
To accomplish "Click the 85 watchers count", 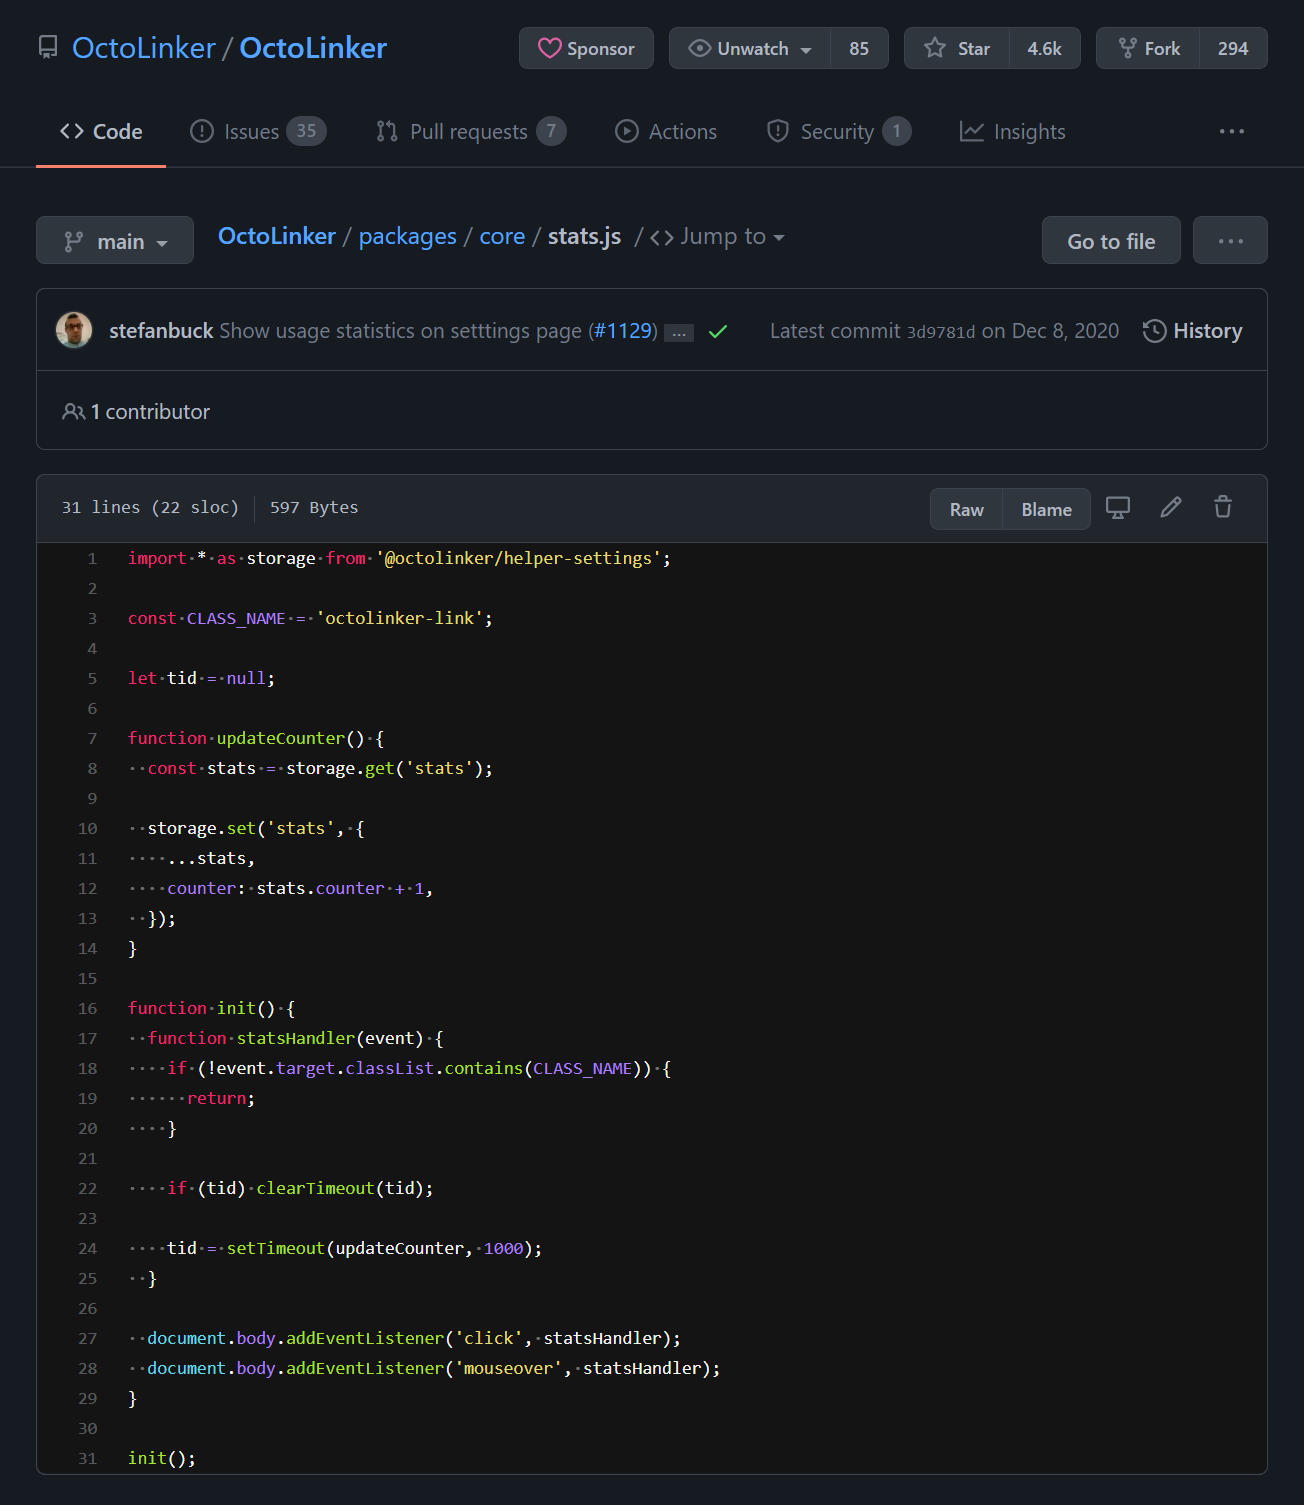I will pos(859,48).
